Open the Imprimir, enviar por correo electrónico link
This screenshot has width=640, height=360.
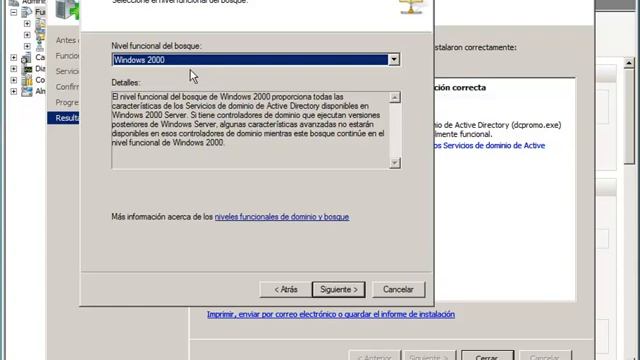coord(331,314)
